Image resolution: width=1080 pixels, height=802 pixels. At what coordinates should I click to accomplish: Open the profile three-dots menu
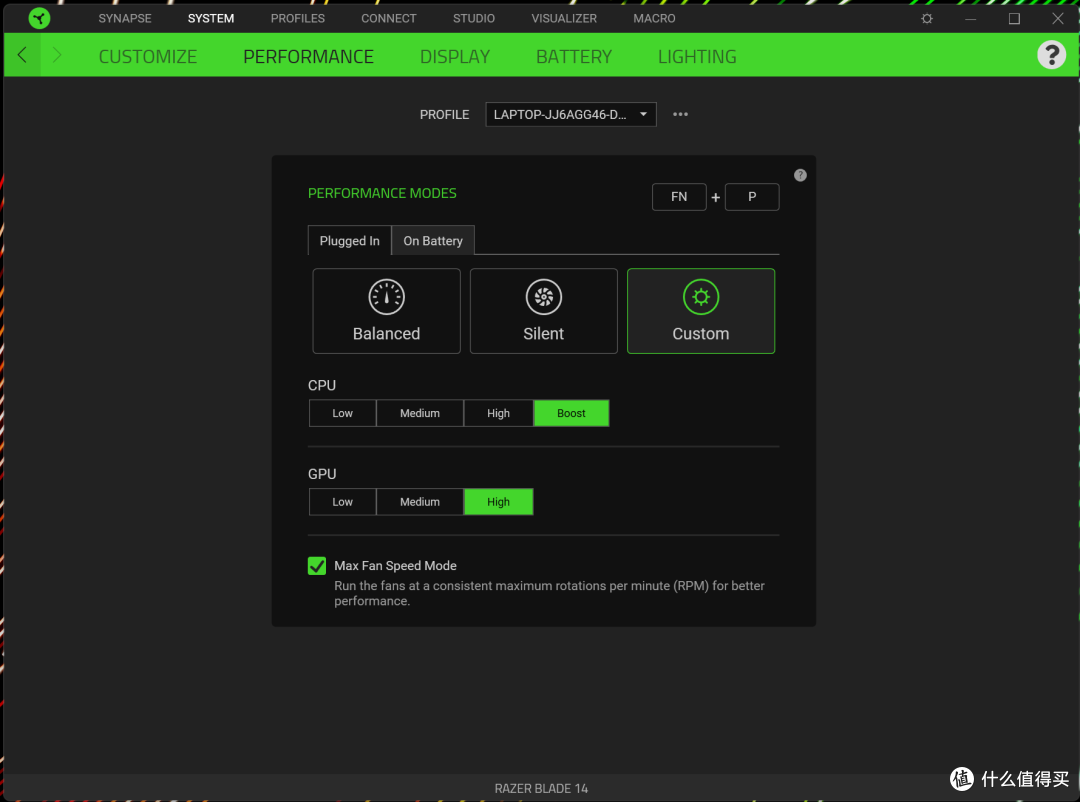tap(680, 114)
